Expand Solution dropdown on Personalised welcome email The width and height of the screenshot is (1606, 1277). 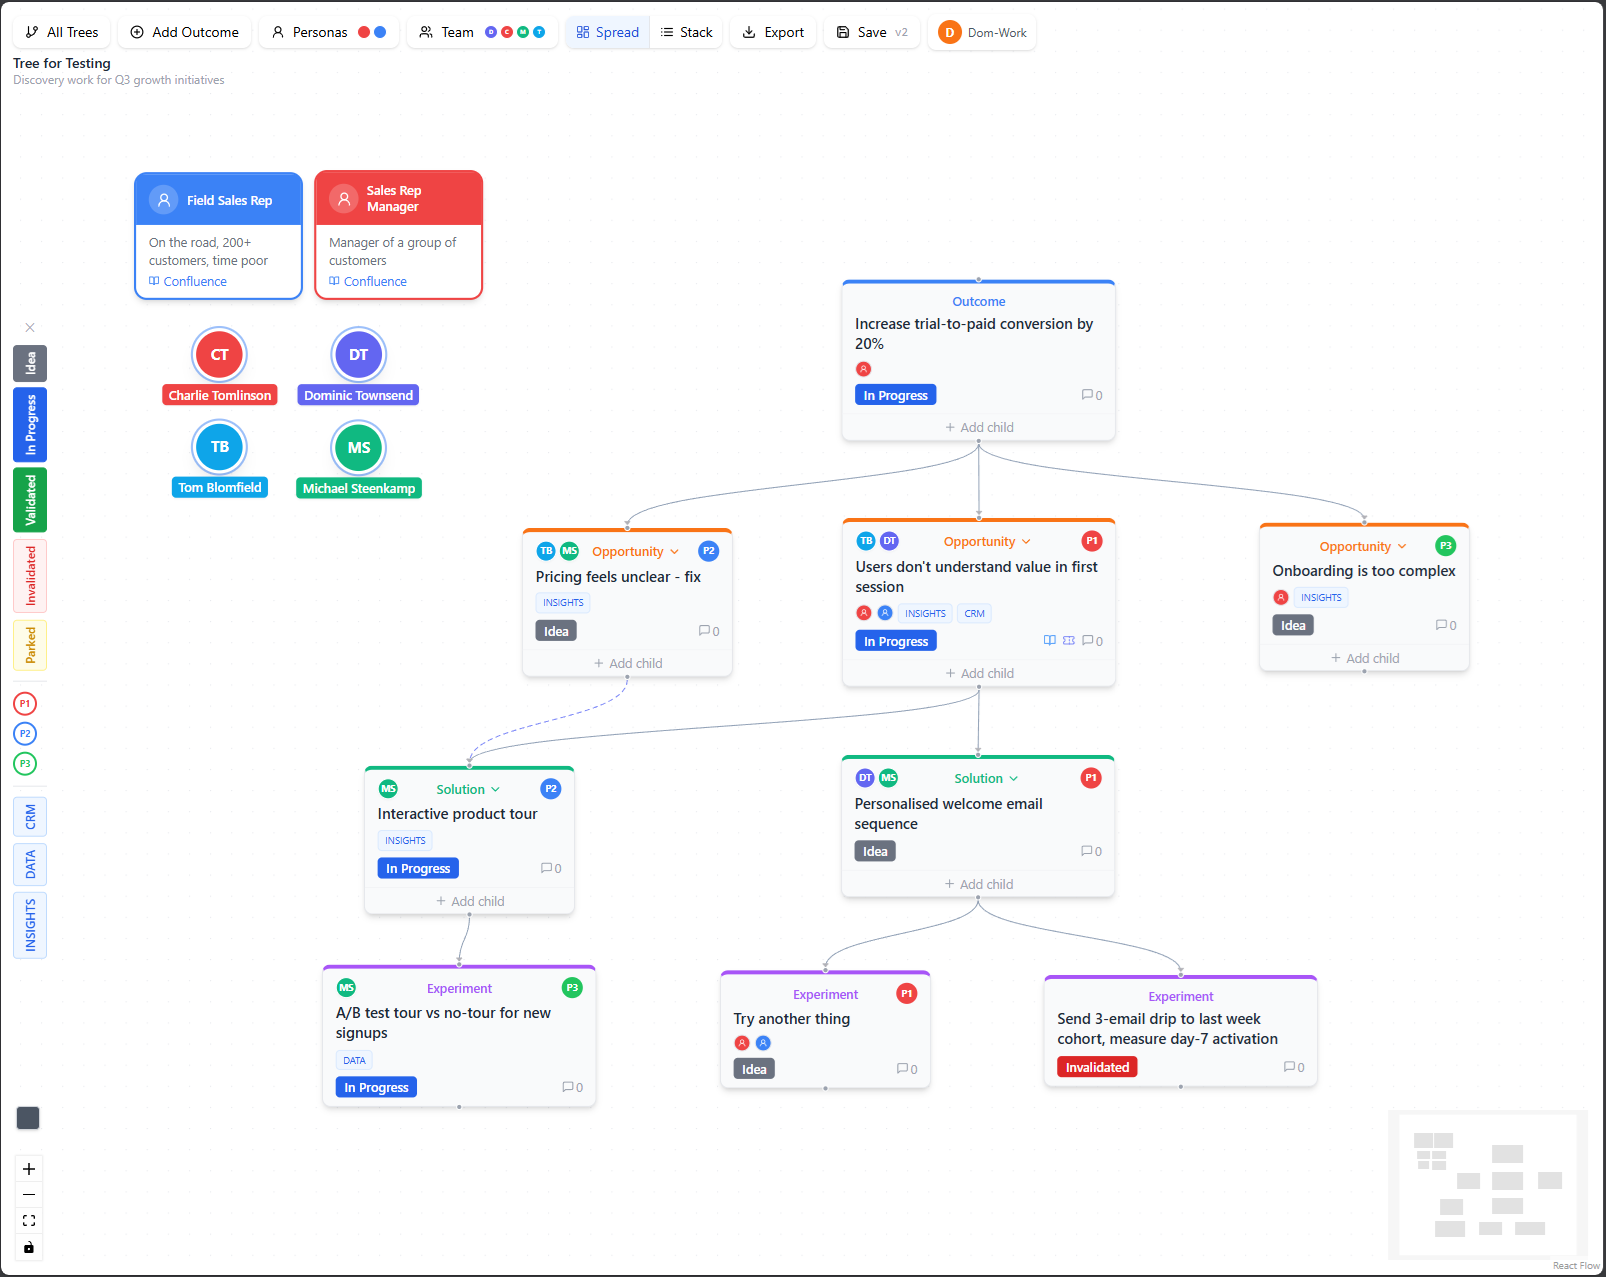[x=986, y=778]
